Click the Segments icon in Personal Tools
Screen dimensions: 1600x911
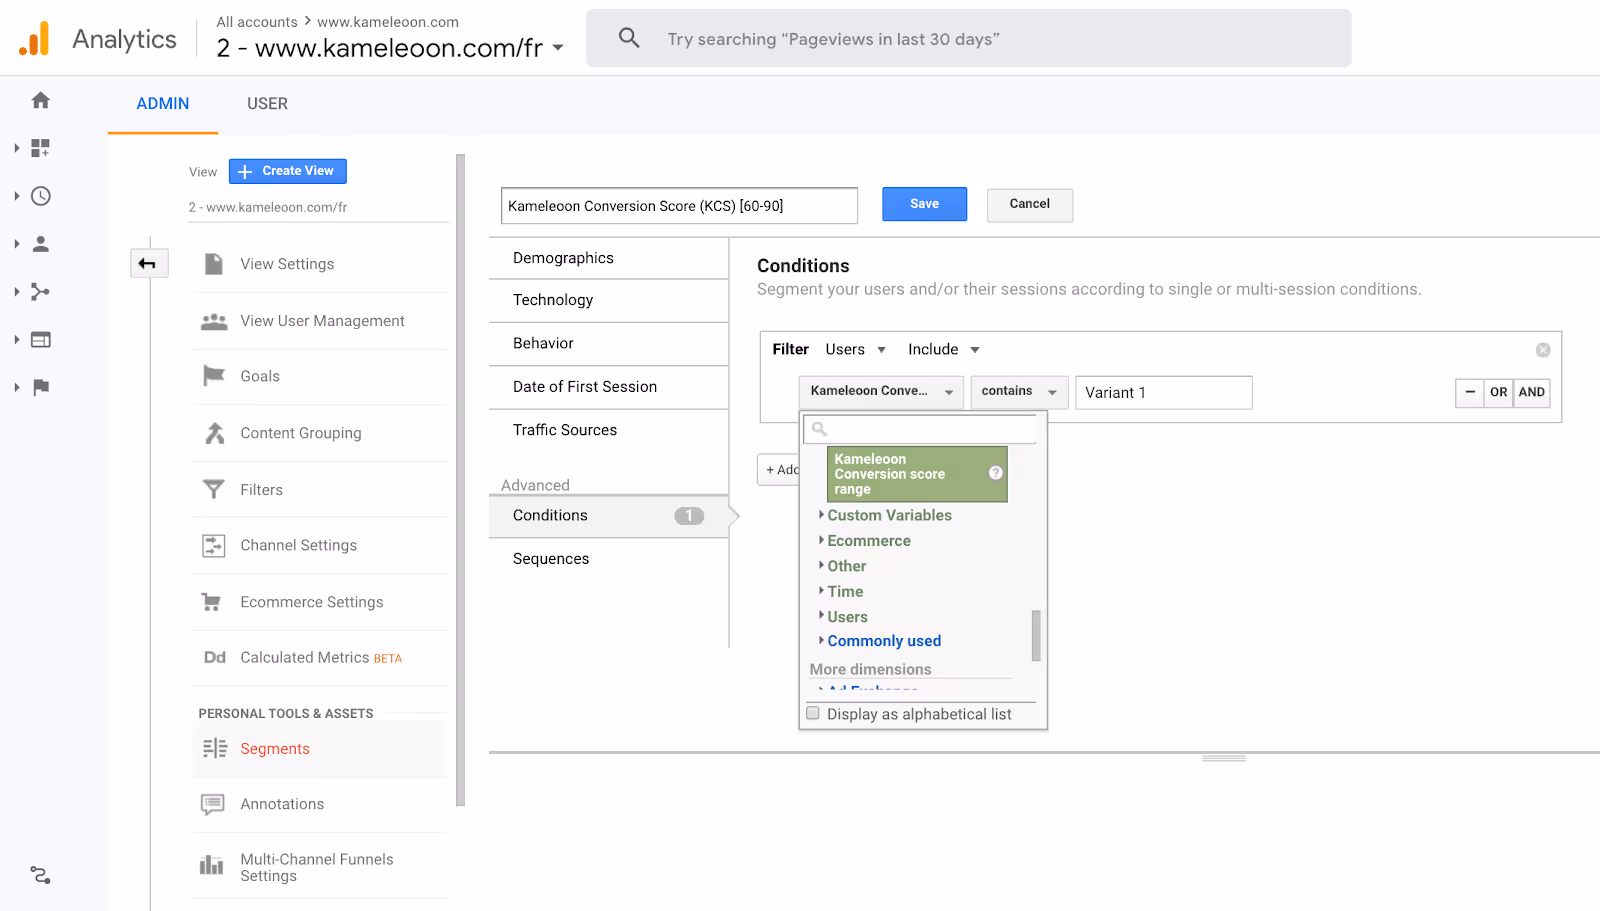(x=214, y=748)
